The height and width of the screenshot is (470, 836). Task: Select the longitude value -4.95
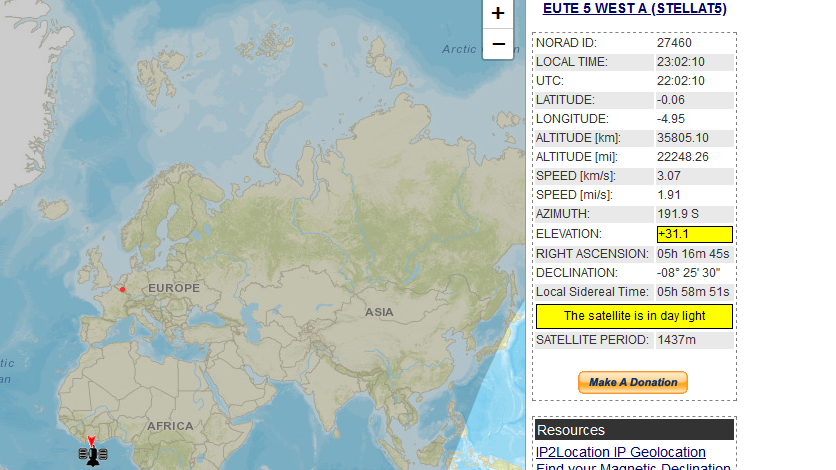click(x=670, y=119)
